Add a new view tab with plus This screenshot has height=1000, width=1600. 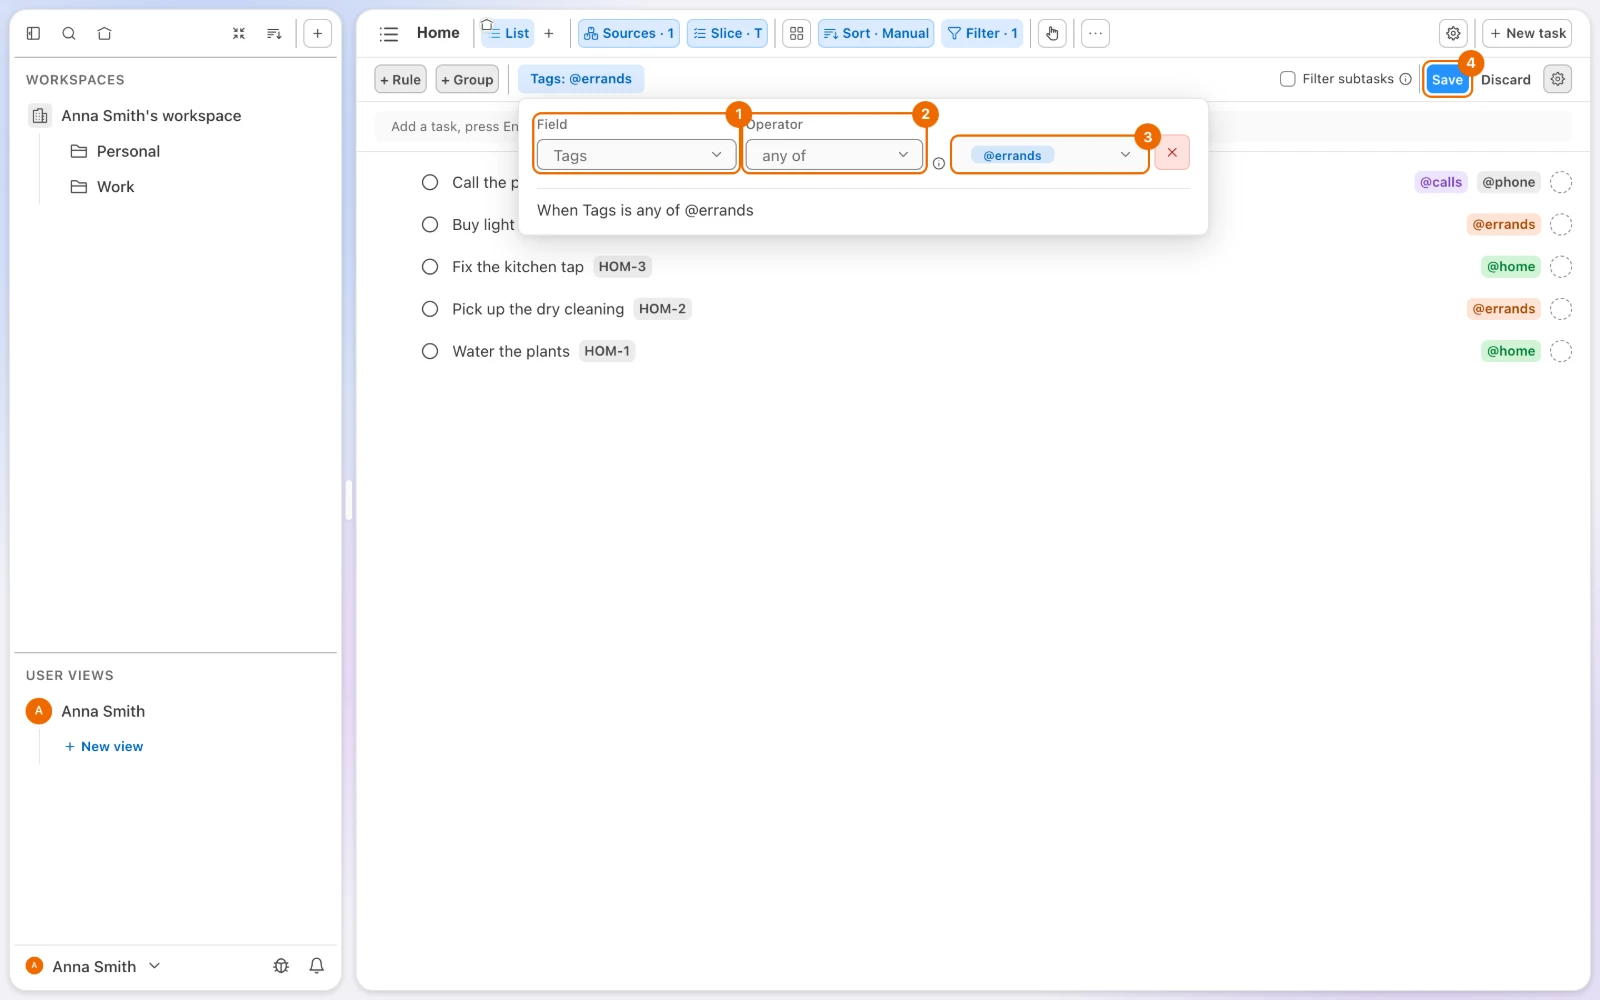point(549,33)
